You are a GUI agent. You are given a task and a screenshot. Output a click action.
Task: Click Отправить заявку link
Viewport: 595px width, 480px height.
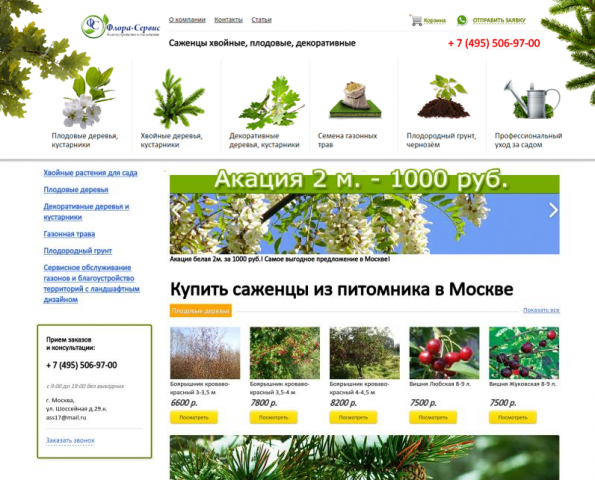(499, 20)
